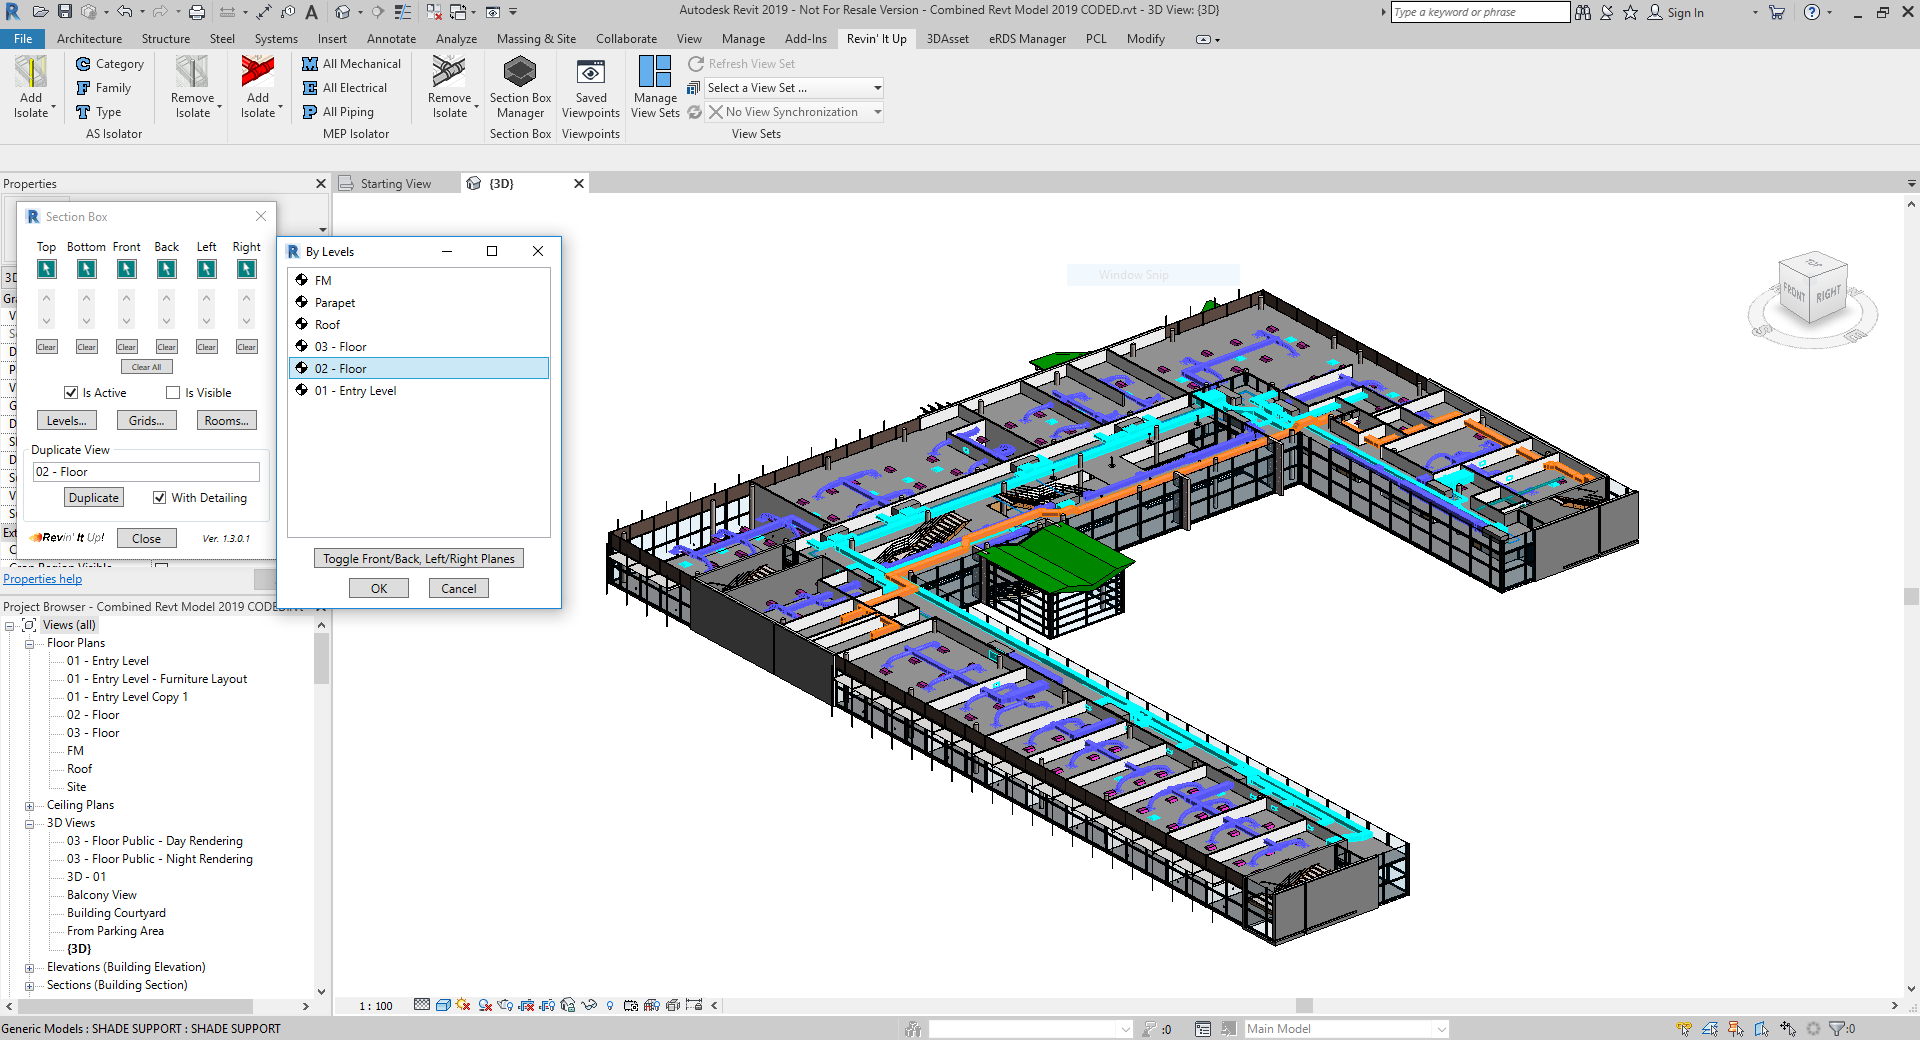Click the Help question mark icon
Screen dimensions: 1920x1040
(1811, 12)
